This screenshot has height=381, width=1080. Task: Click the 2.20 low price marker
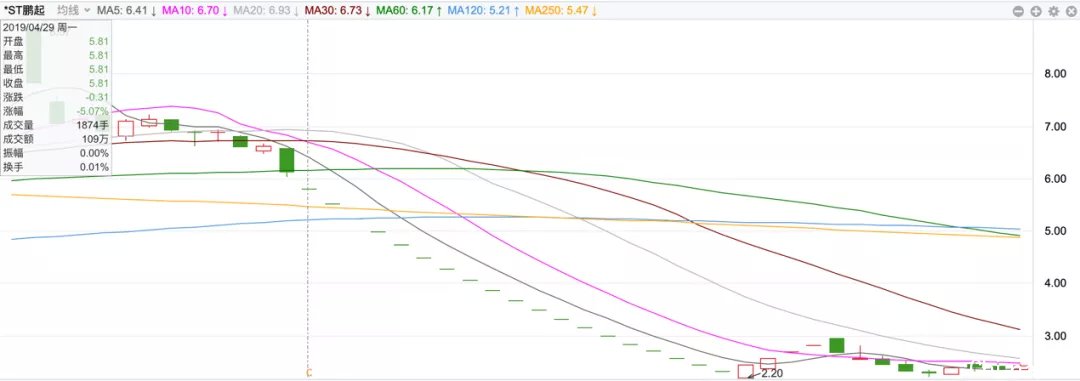(x=771, y=374)
